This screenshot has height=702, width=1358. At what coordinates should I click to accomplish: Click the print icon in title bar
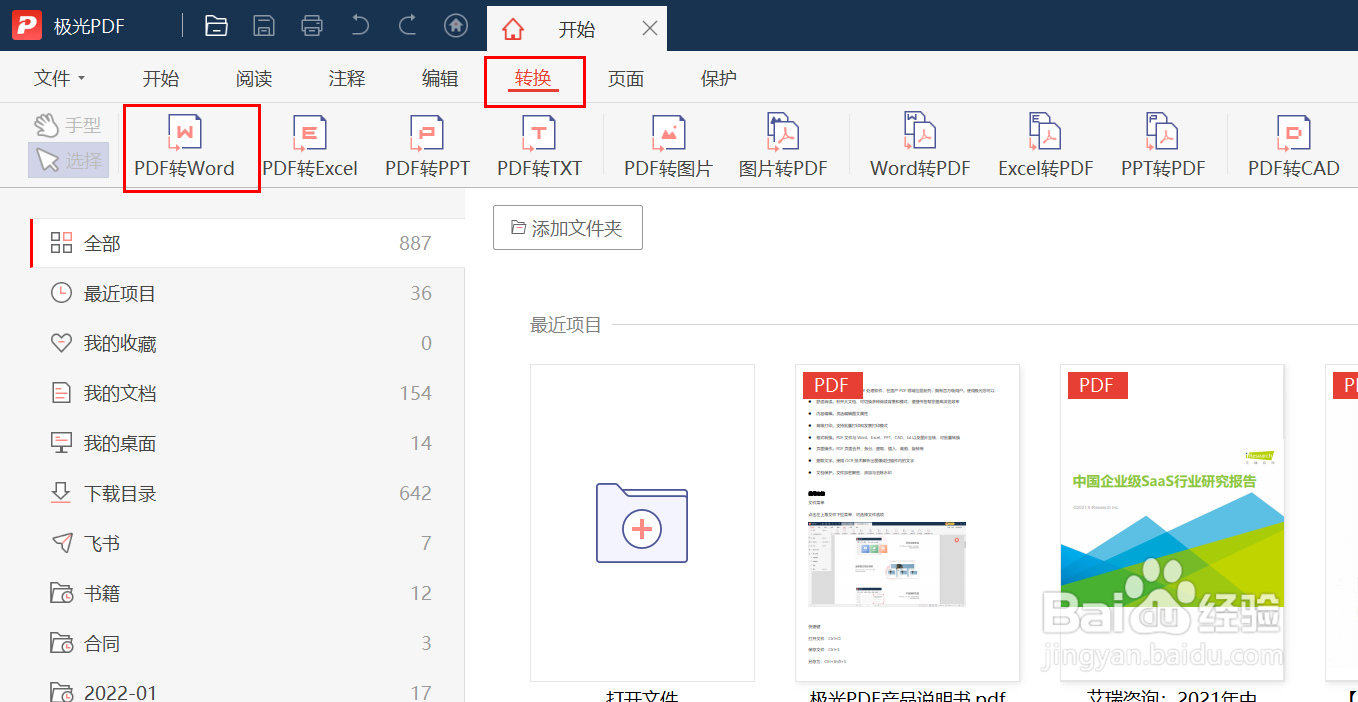(311, 26)
